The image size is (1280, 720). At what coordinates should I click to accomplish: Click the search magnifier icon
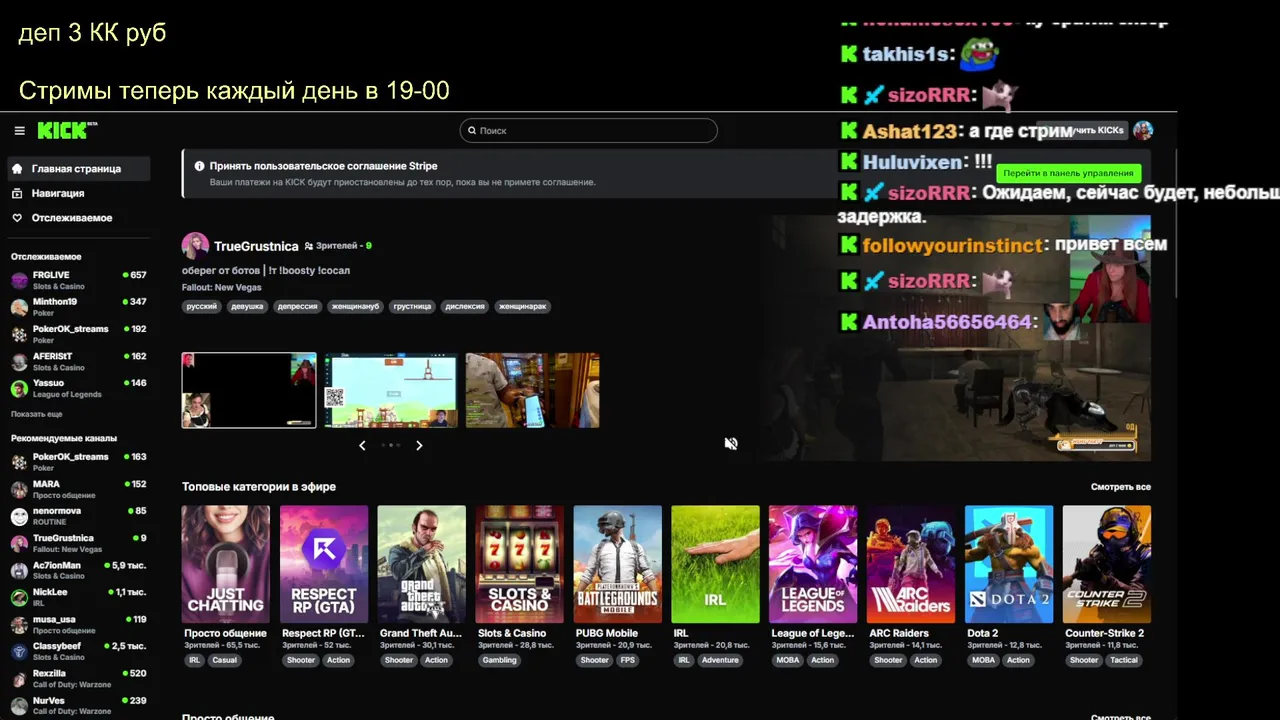point(472,131)
